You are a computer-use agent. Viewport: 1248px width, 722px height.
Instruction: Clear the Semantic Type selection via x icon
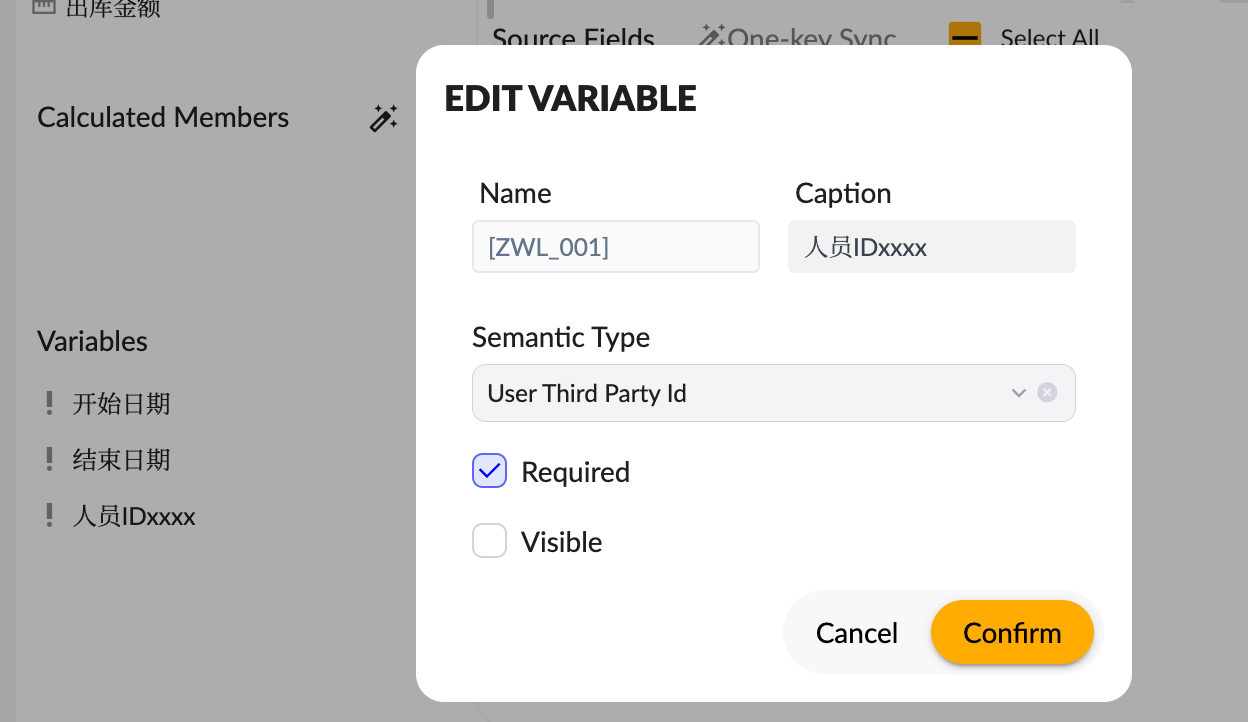tap(1047, 393)
